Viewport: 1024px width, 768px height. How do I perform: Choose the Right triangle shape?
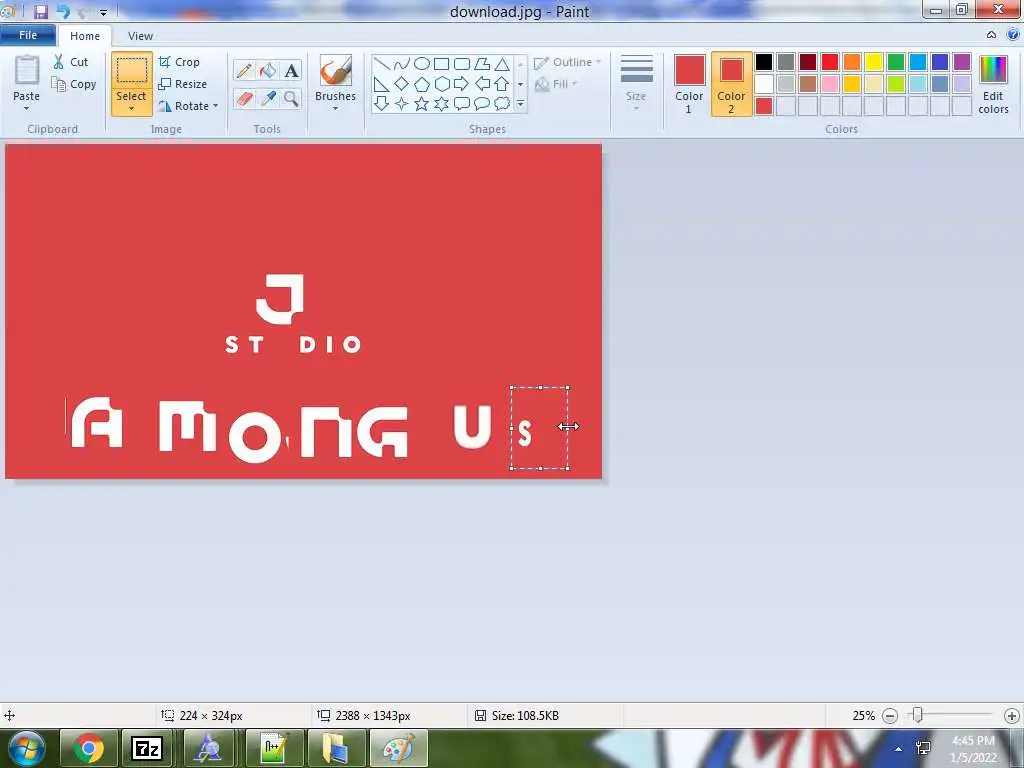click(x=382, y=84)
